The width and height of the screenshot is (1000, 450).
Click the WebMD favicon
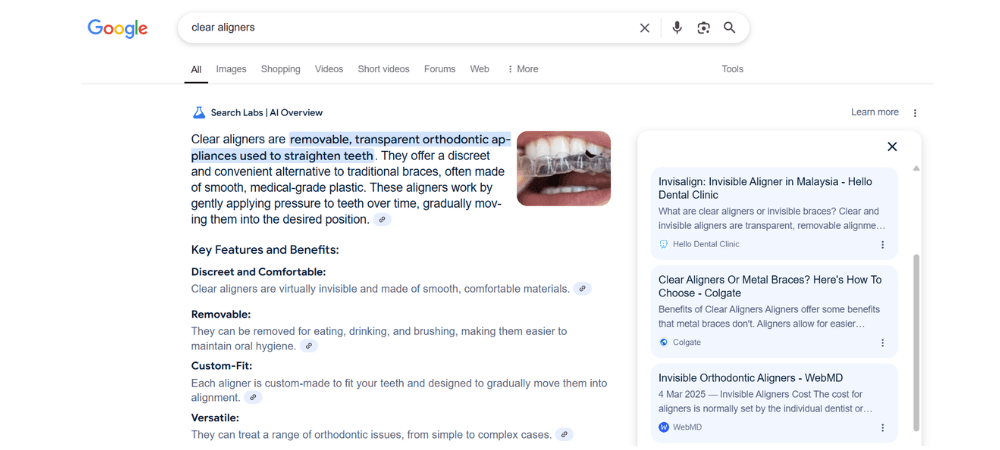[x=663, y=427]
